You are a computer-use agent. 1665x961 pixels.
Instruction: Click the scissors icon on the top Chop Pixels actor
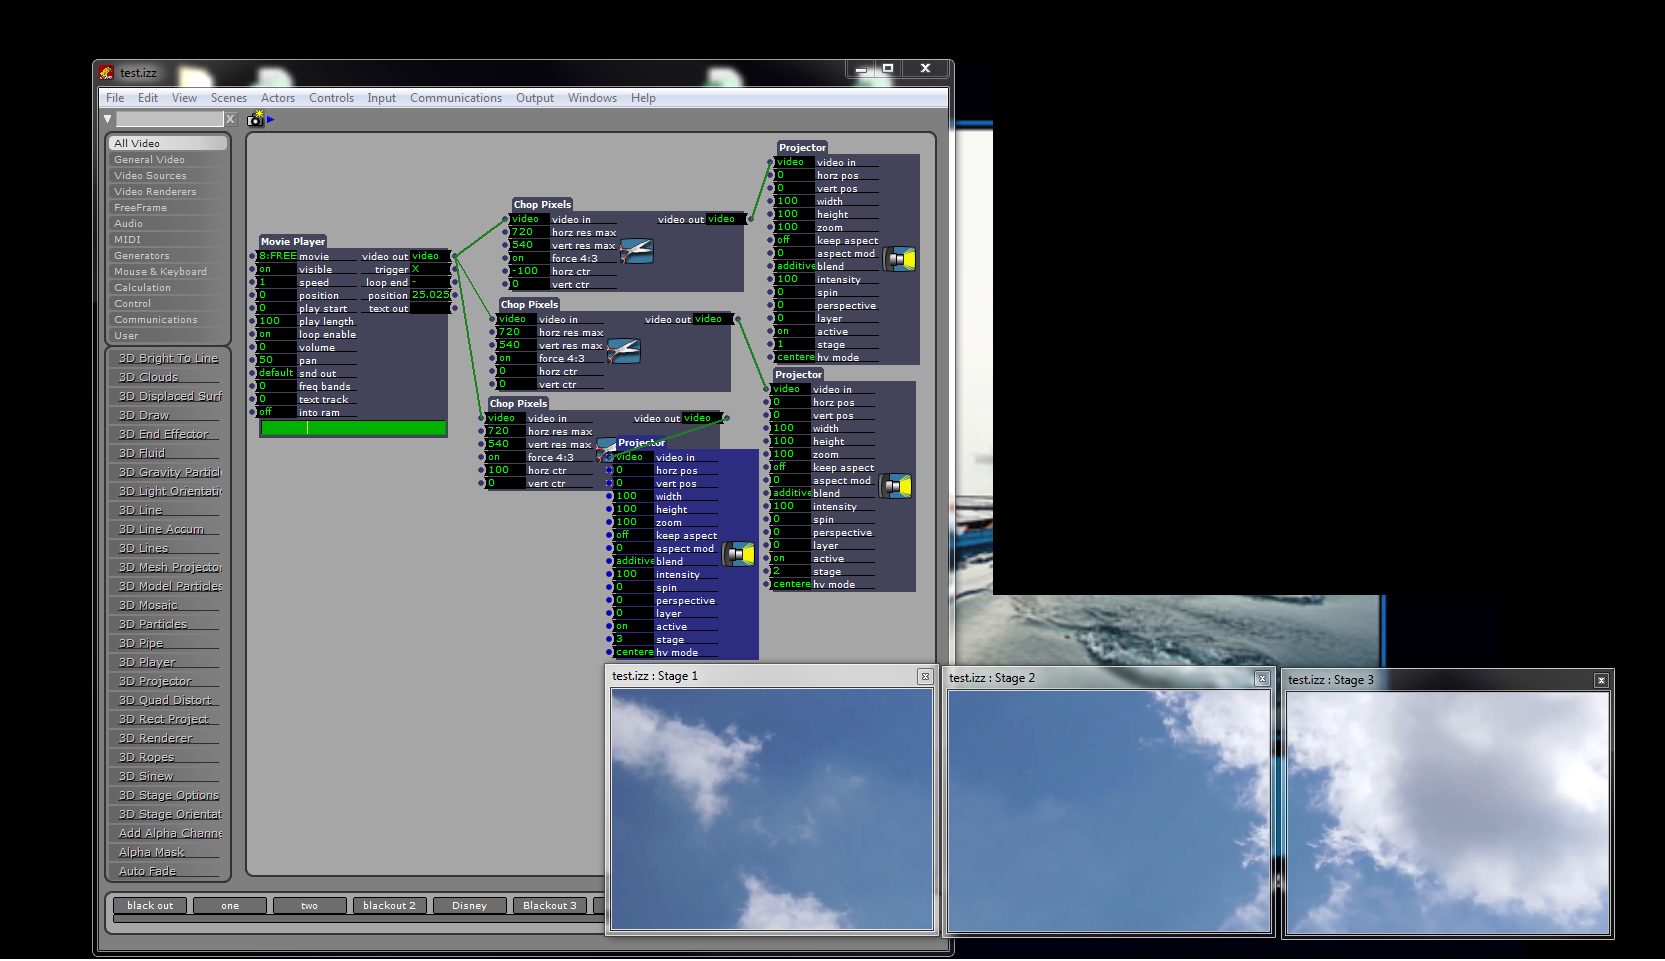click(636, 251)
